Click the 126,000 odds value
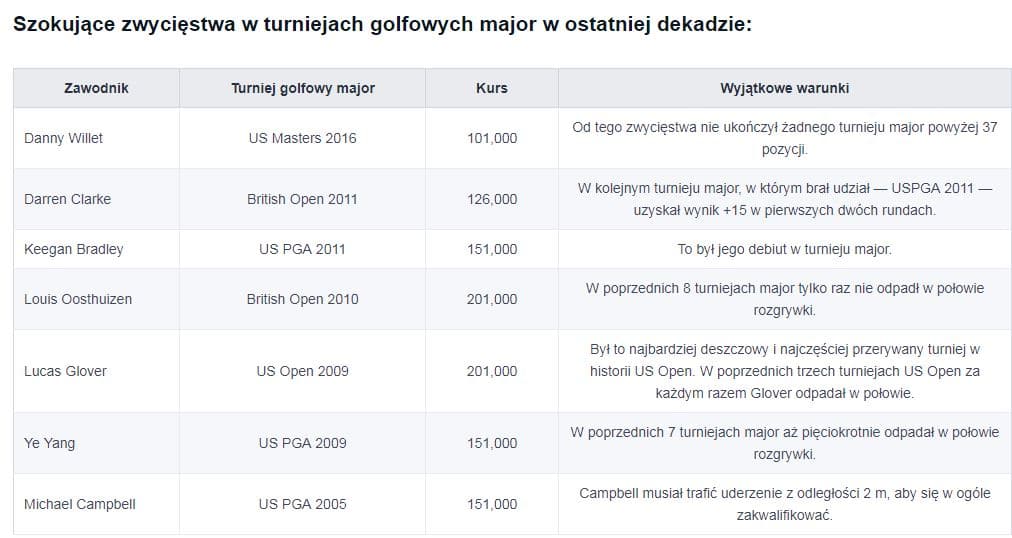Screen dimensions: 1012x538 (492, 199)
